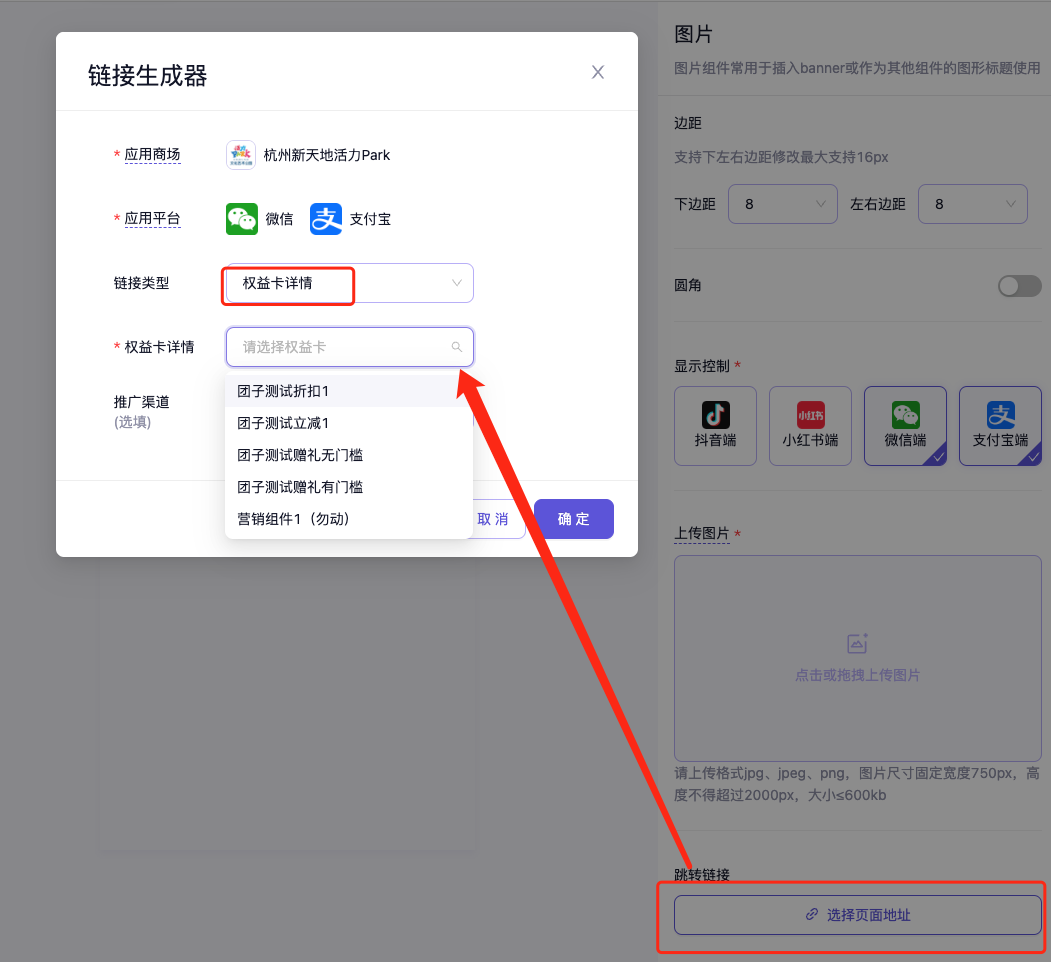
Task: Uncheck the 支付宝端 display option
Action: (1000, 426)
